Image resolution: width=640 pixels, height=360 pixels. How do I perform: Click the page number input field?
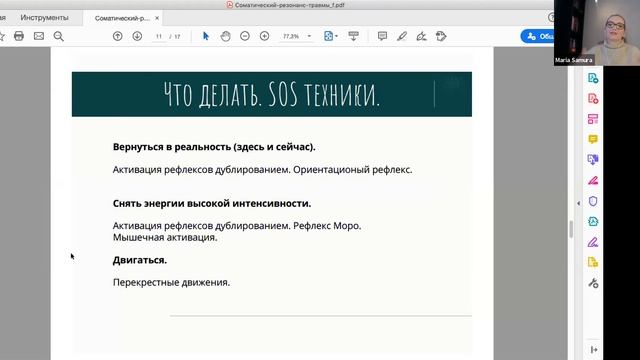pyautogui.click(x=159, y=36)
